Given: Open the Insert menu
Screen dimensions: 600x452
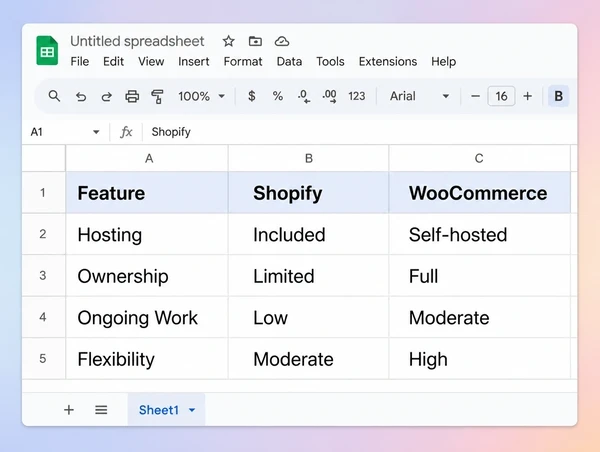Looking at the screenshot, I should pos(194,62).
